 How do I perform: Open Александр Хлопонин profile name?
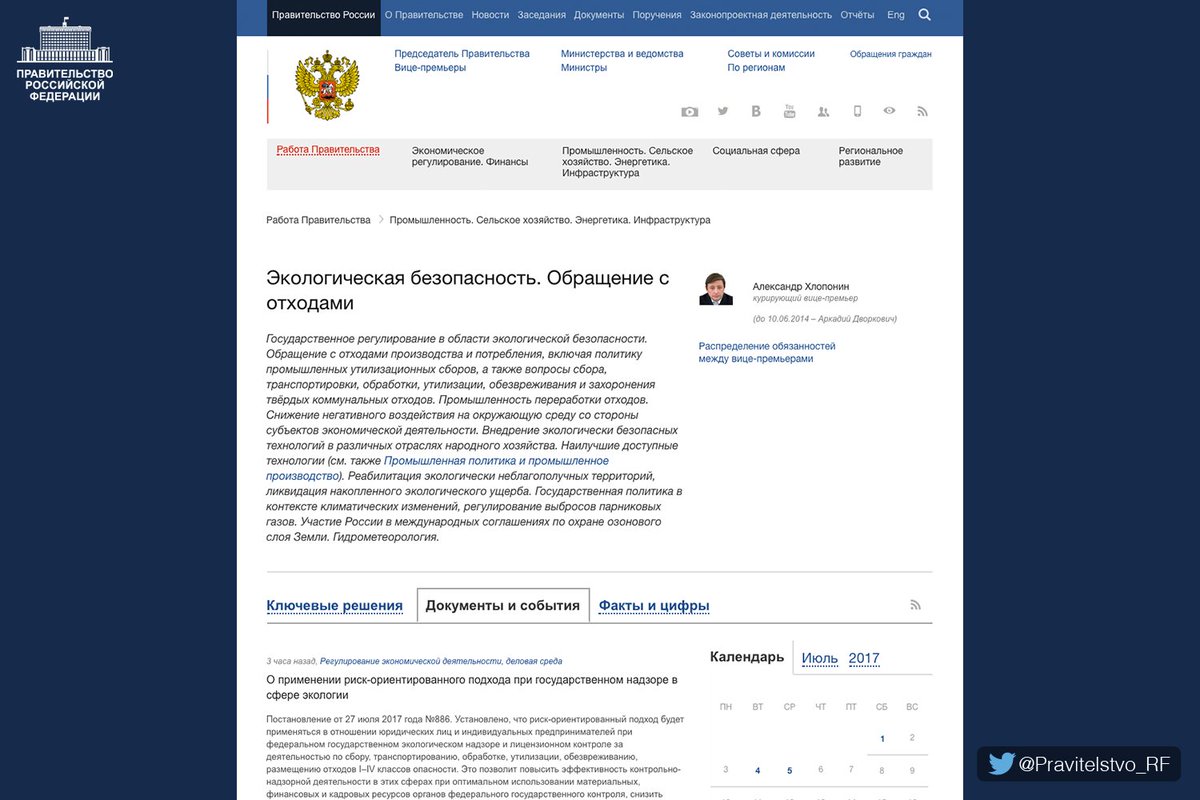tap(801, 287)
